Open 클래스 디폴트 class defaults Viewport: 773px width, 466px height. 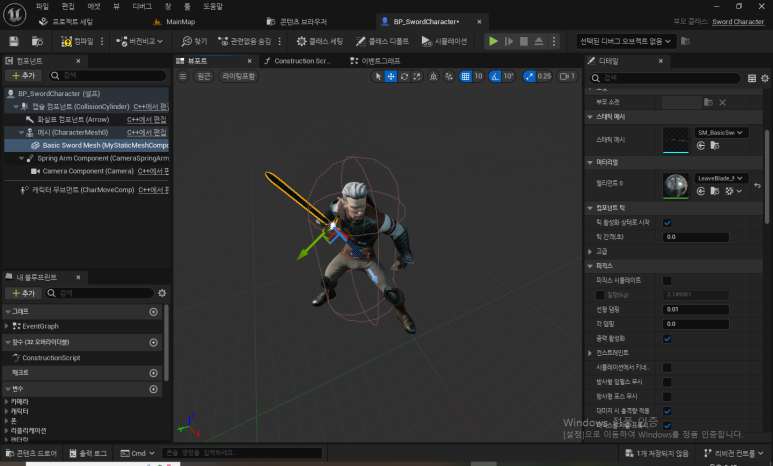click(x=382, y=41)
